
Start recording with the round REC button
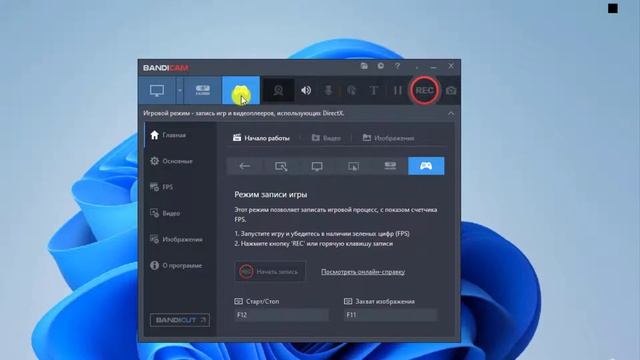coord(424,90)
